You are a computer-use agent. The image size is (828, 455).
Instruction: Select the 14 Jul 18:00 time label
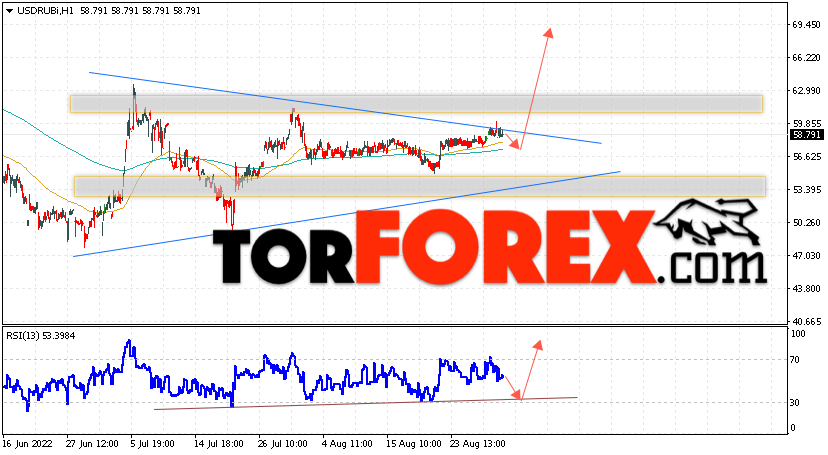coord(218,444)
